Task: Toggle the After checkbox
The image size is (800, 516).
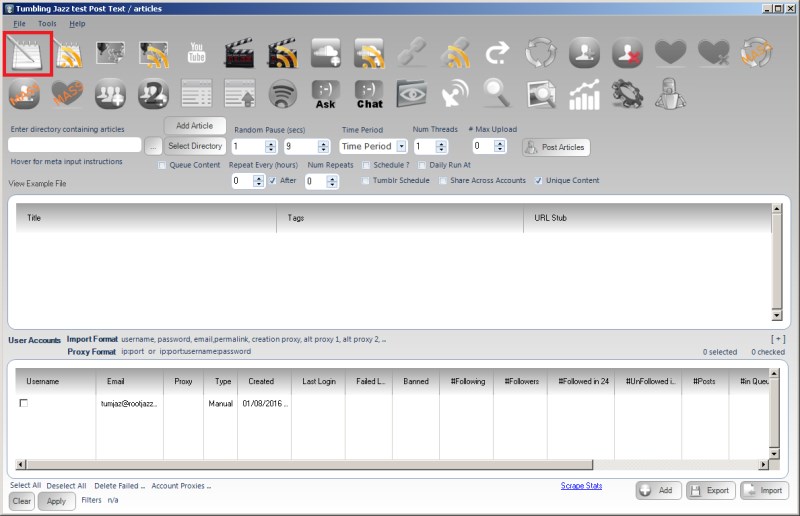Action: 273,181
